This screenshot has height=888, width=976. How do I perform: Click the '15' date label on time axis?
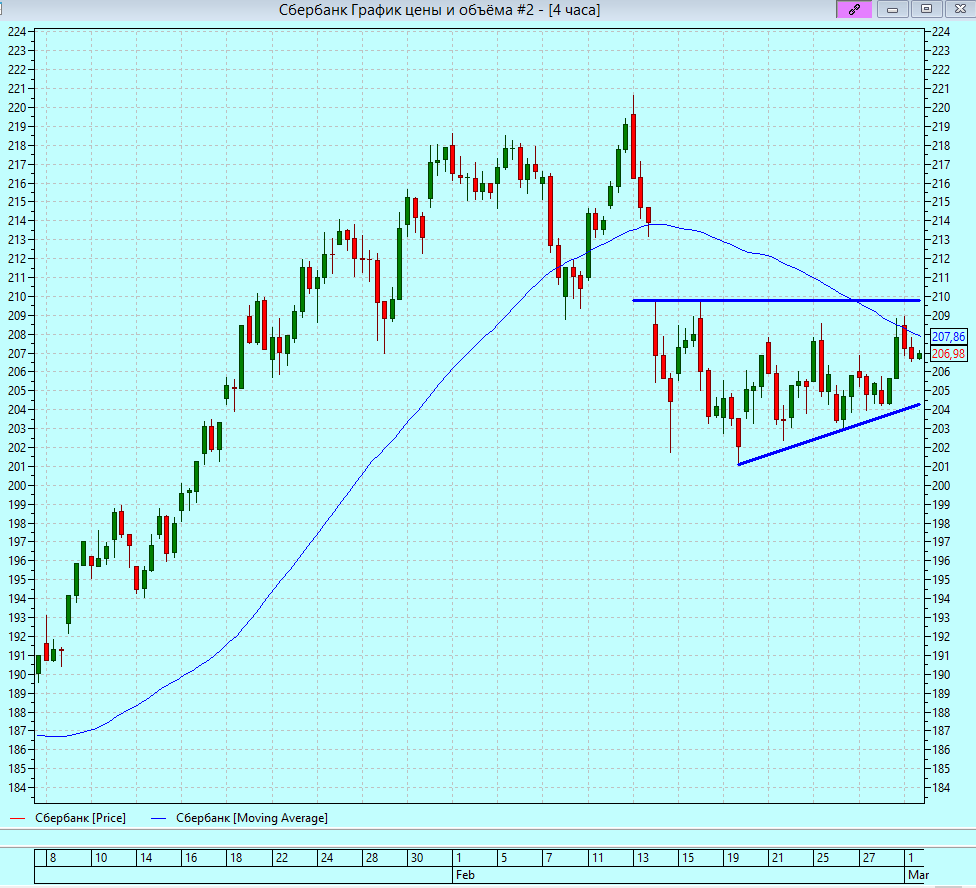tap(688, 858)
